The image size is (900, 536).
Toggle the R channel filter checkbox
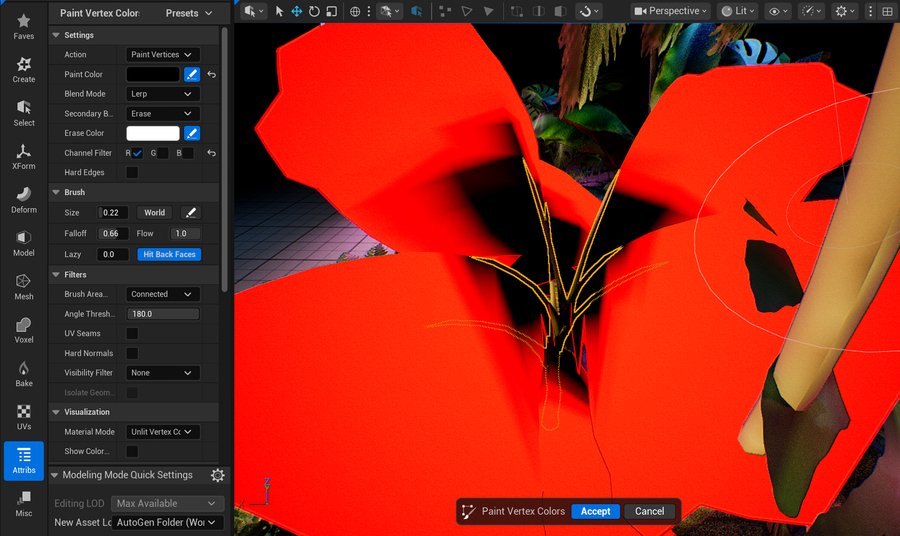tap(137, 153)
